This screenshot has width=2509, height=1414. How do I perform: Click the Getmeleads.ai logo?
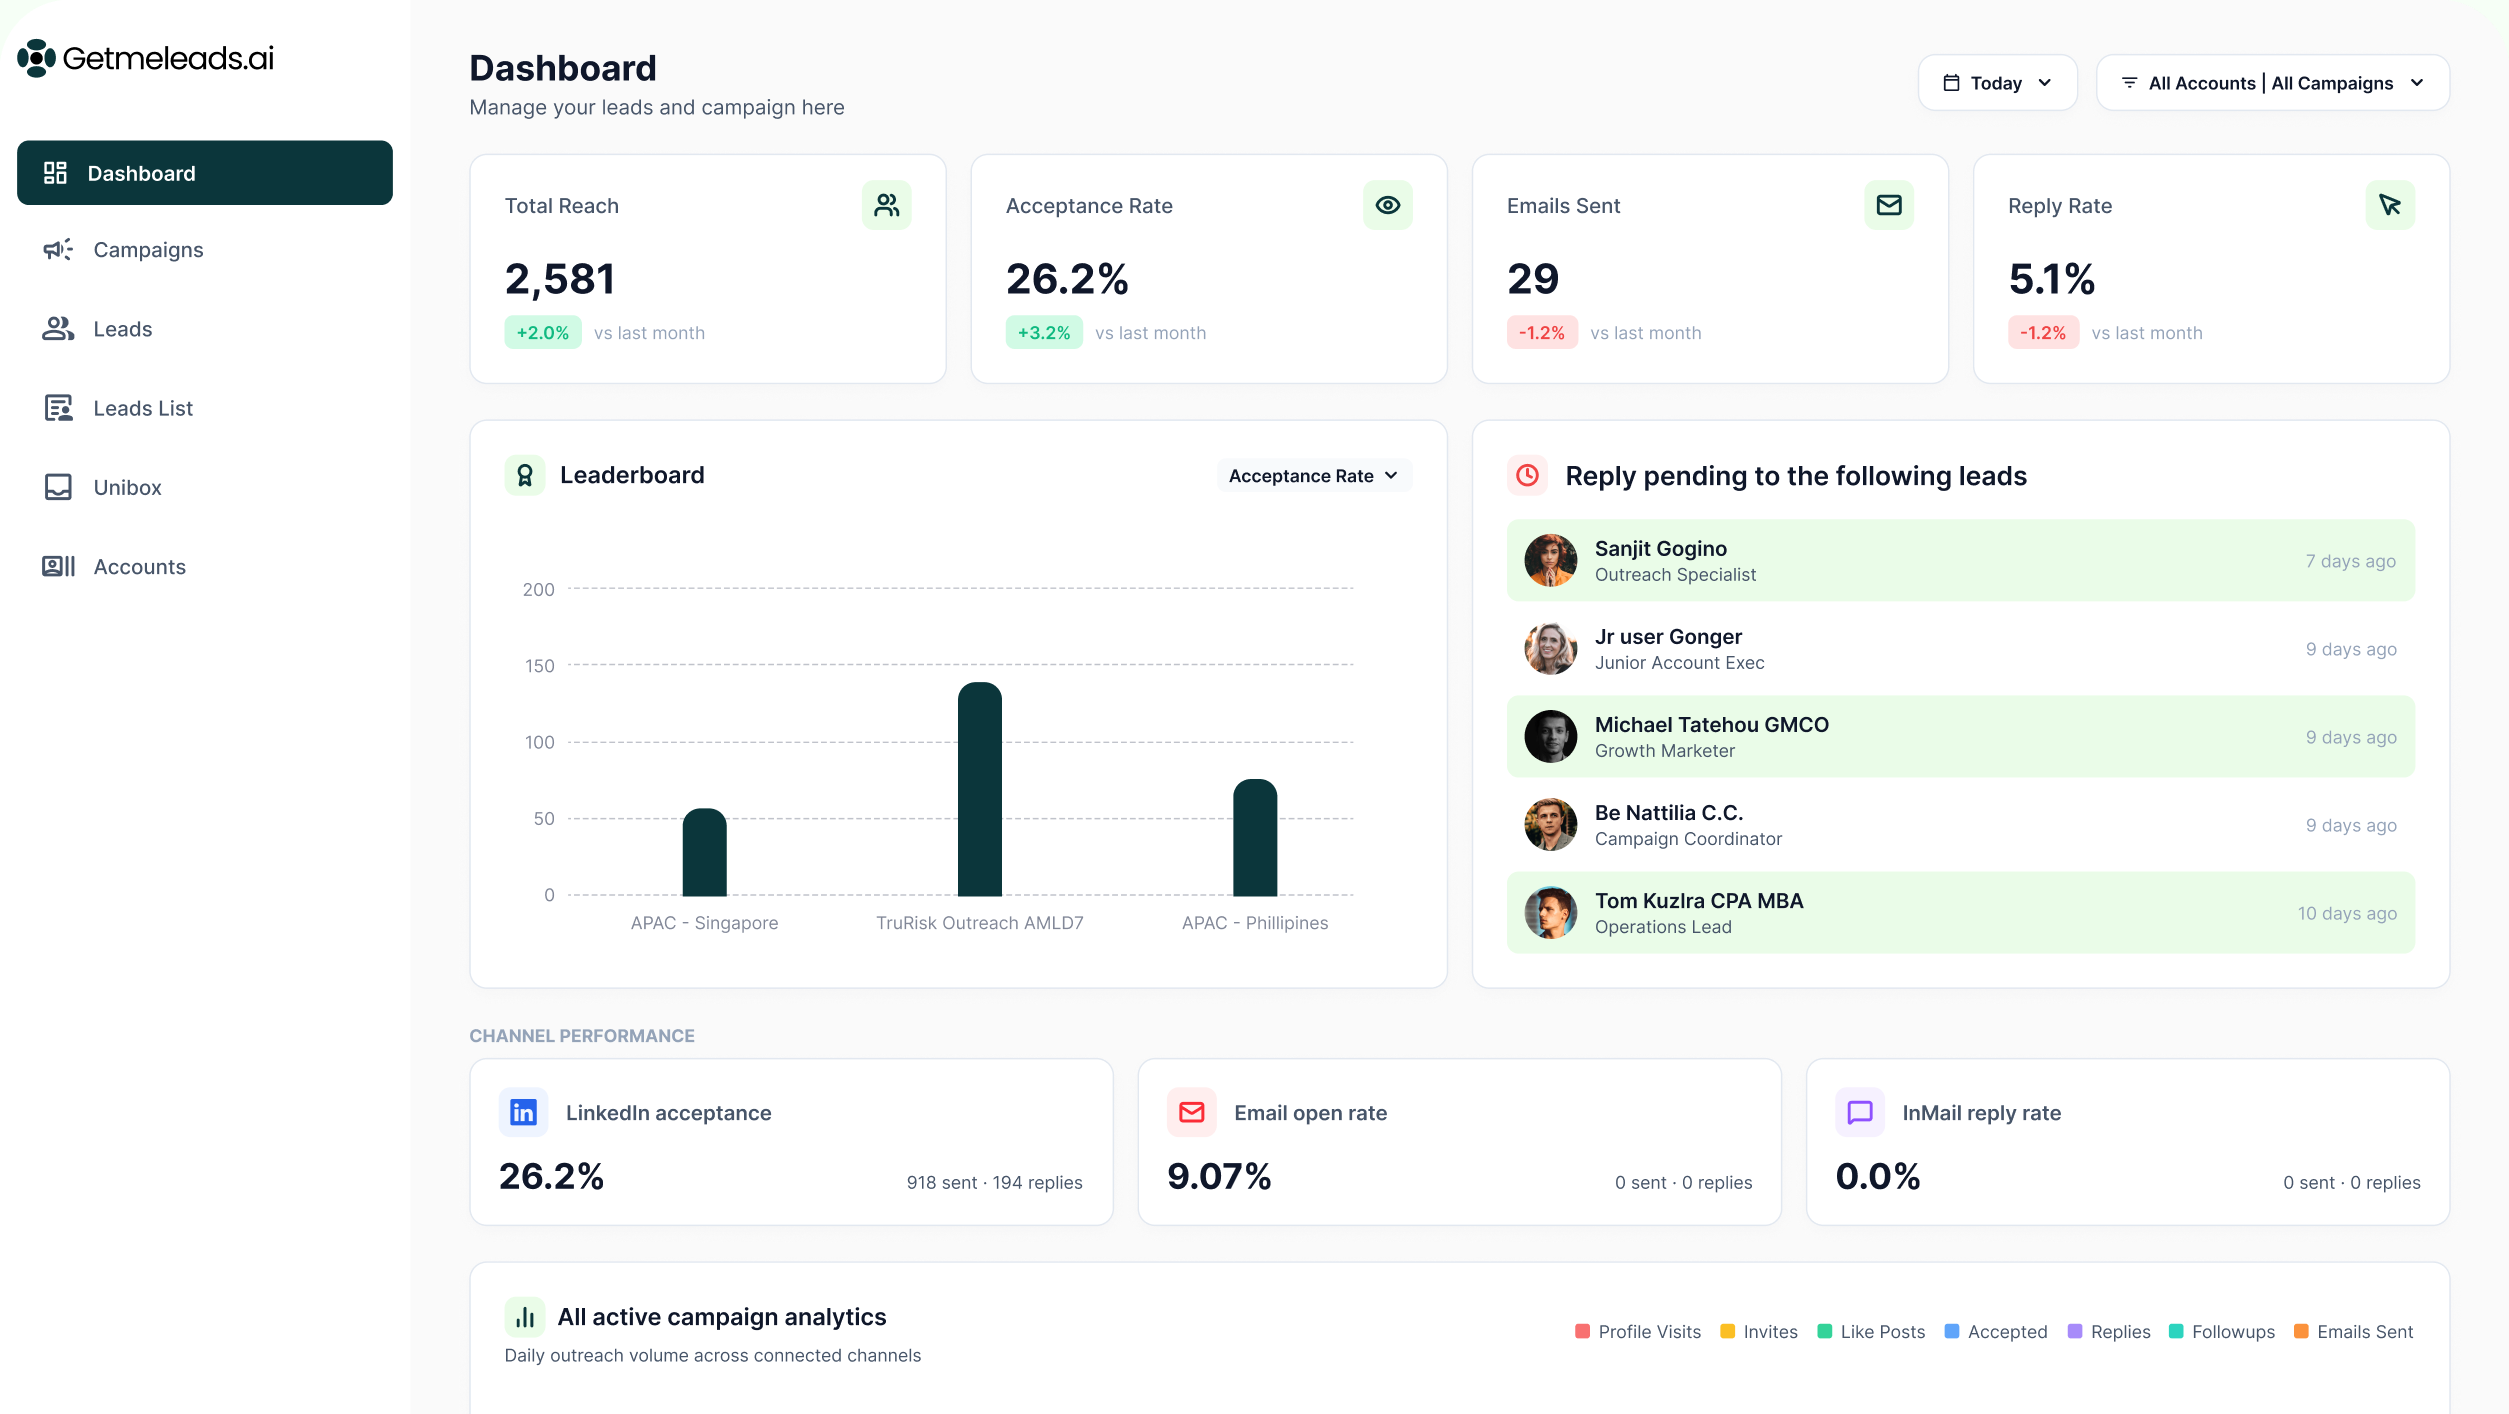(146, 58)
